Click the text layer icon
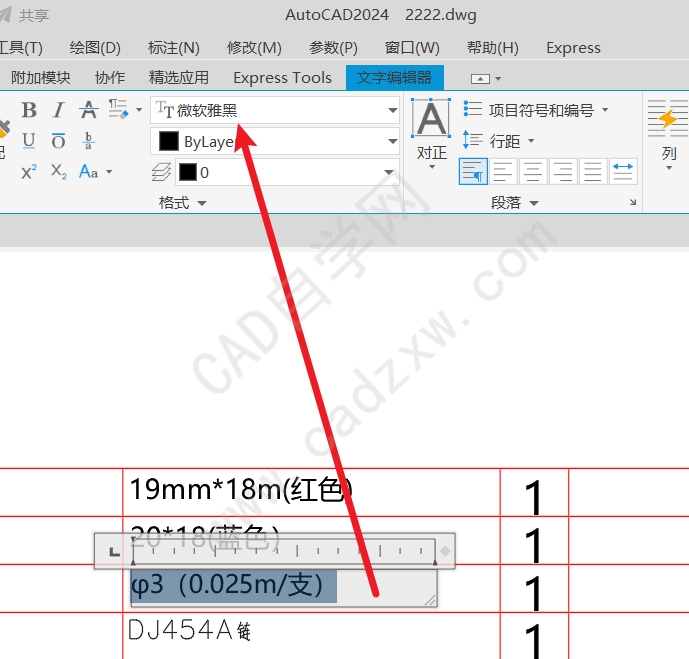Screen dimensions: 689x659 (161, 172)
